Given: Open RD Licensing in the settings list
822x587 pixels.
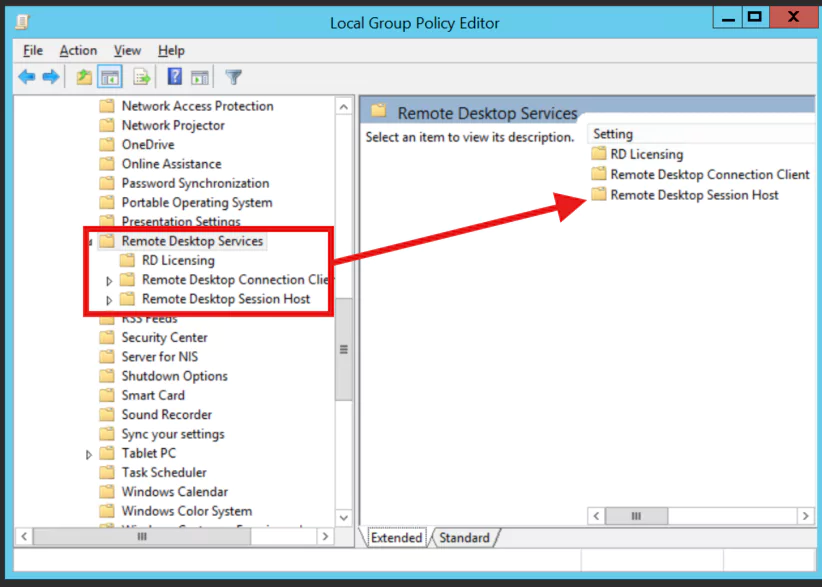Looking at the screenshot, I should tap(647, 154).
